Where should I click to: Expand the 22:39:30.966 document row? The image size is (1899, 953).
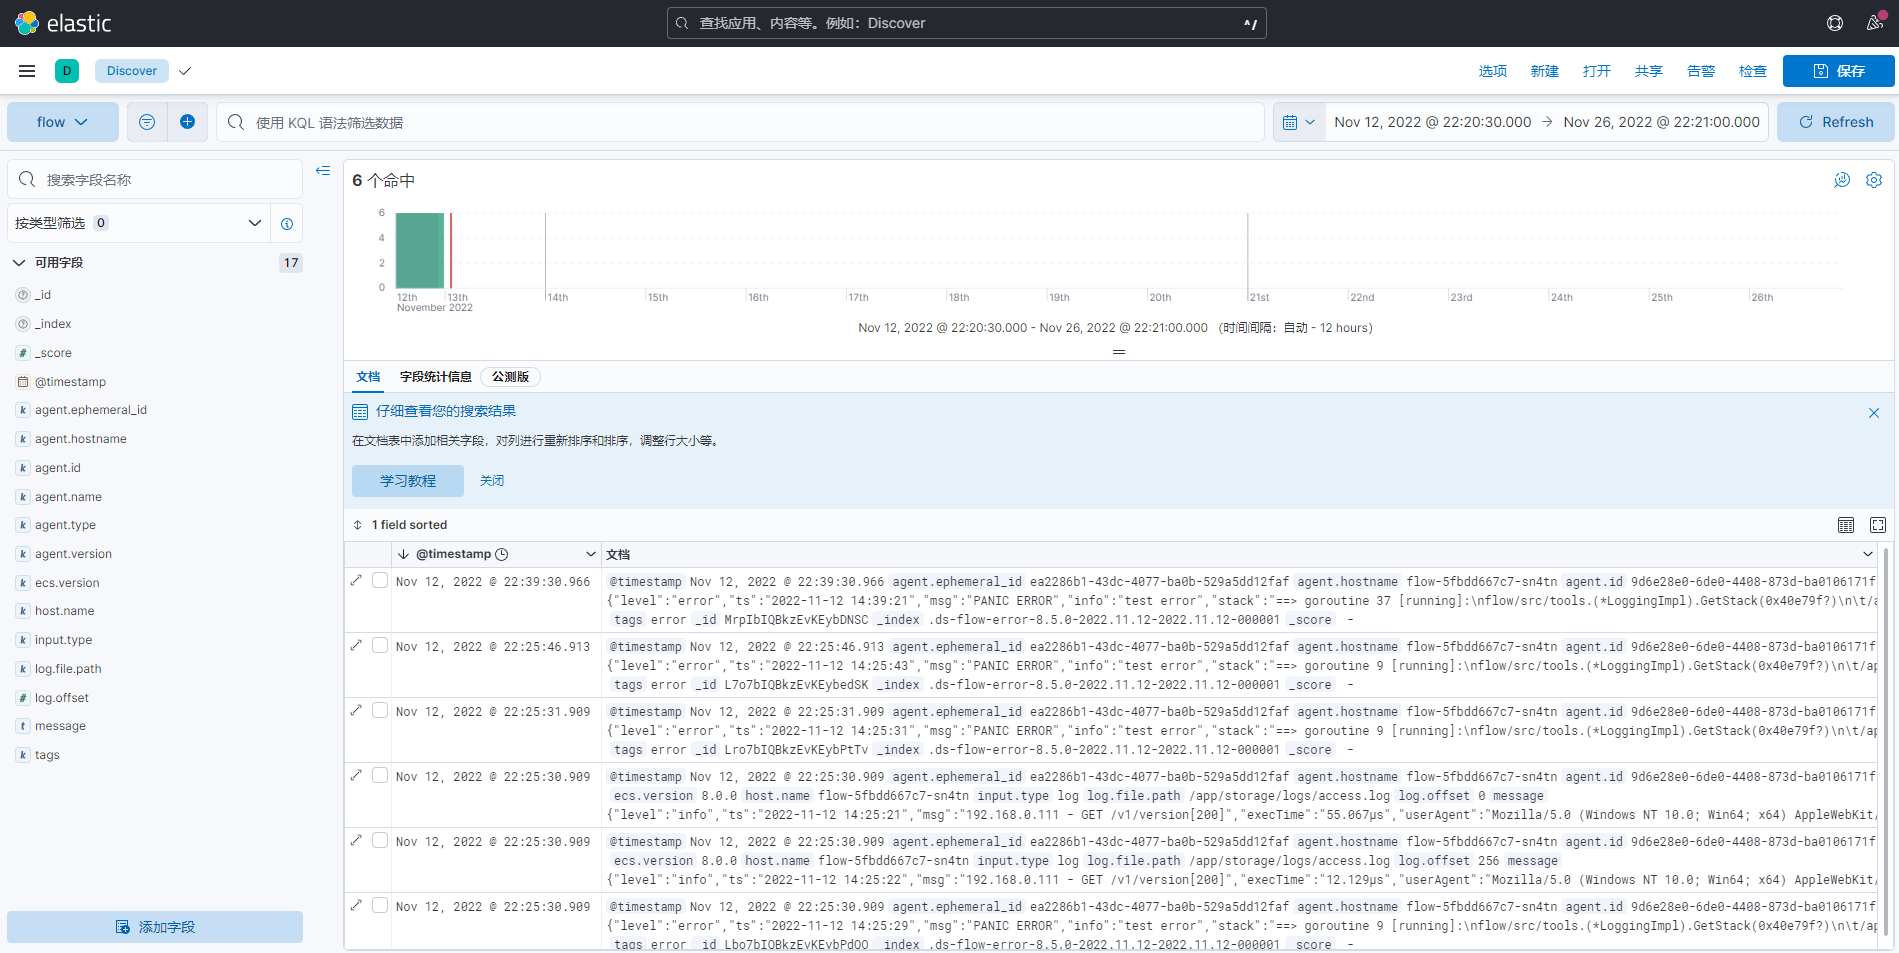click(x=356, y=580)
